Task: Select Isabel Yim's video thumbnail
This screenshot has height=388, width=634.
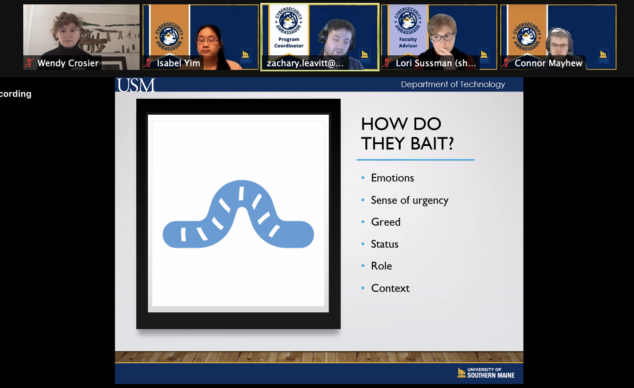Action: click(x=201, y=37)
